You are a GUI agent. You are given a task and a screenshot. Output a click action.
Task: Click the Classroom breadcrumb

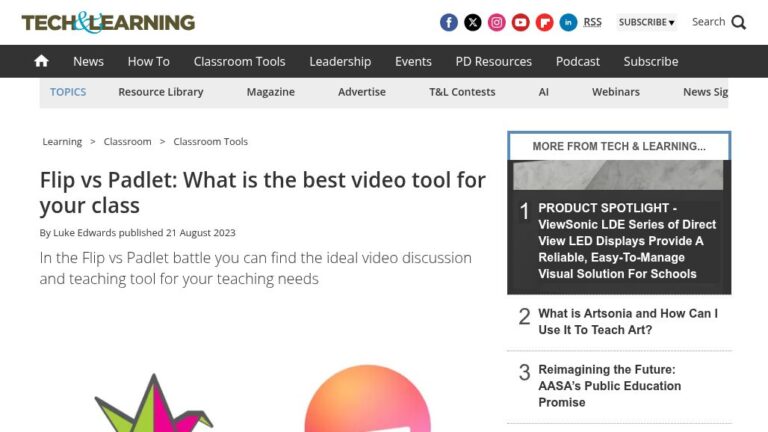(127, 142)
